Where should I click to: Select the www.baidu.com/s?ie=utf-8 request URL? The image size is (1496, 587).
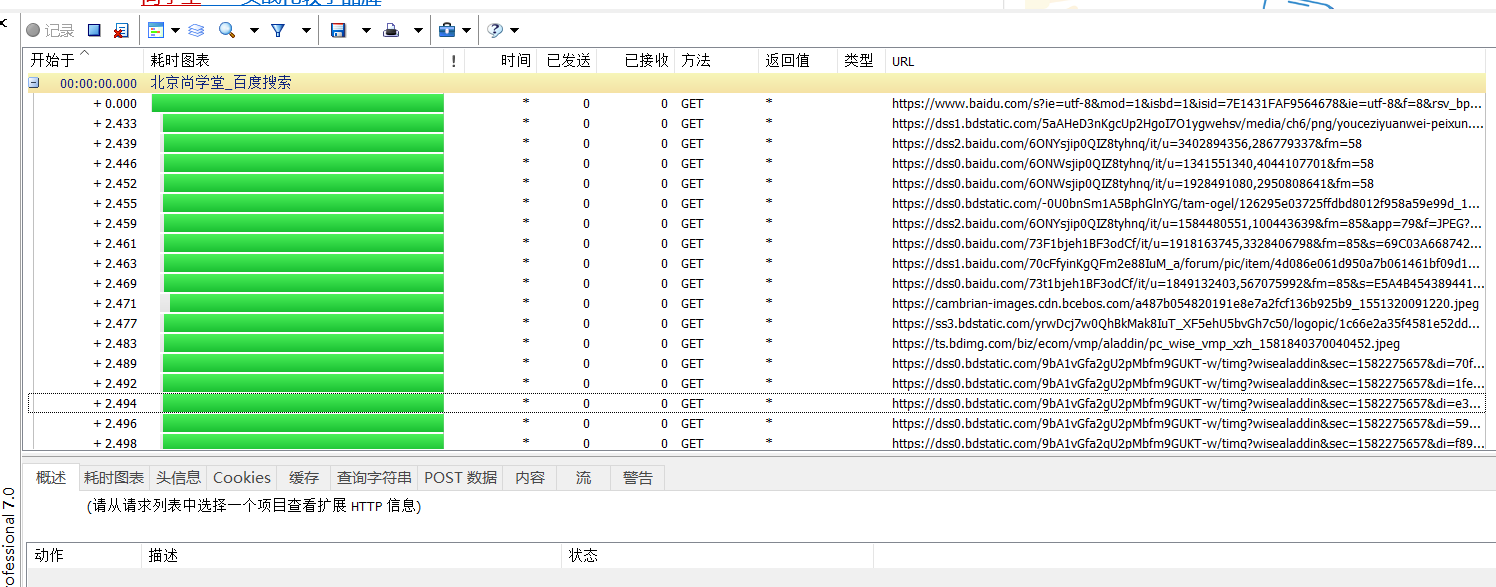pyautogui.click(x=1187, y=104)
